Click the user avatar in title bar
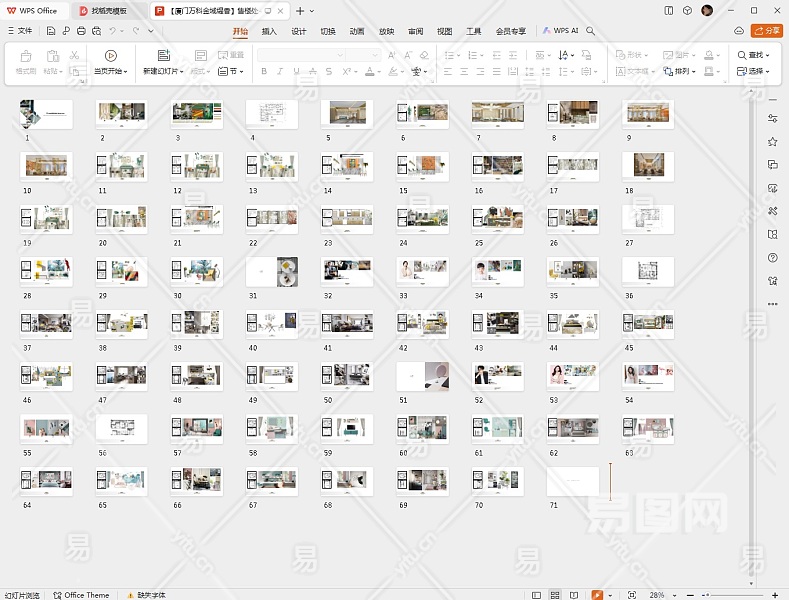The height and width of the screenshot is (600, 789). click(x=707, y=10)
